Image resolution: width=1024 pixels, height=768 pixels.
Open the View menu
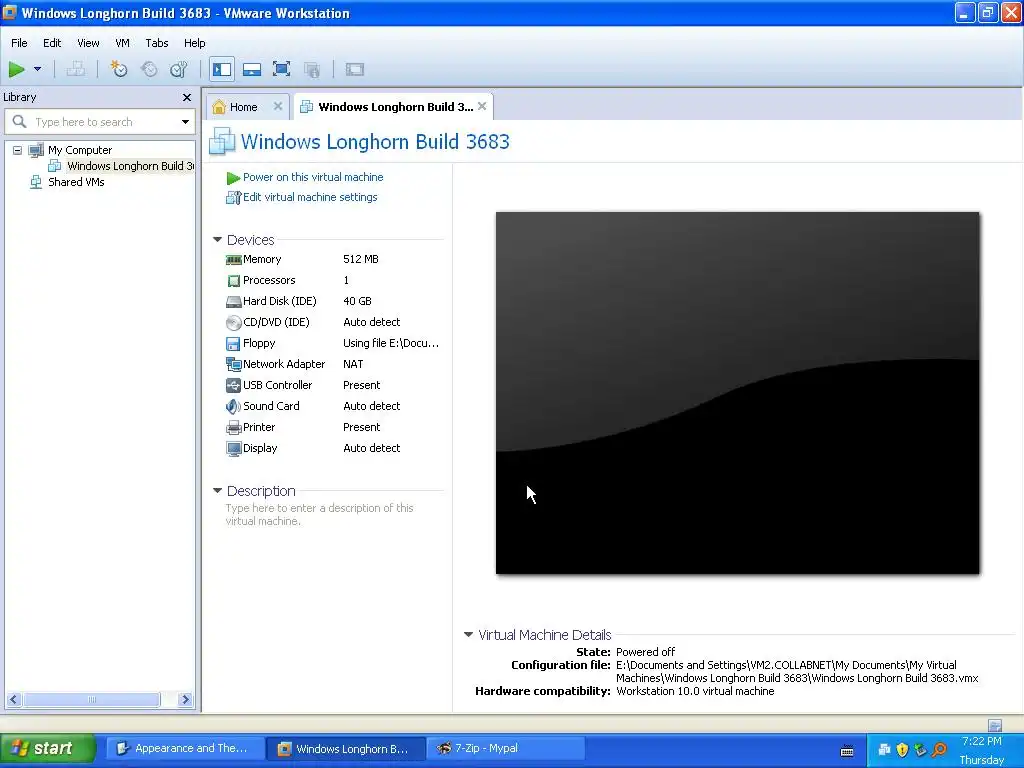pyautogui.click(x=88, y=43)
